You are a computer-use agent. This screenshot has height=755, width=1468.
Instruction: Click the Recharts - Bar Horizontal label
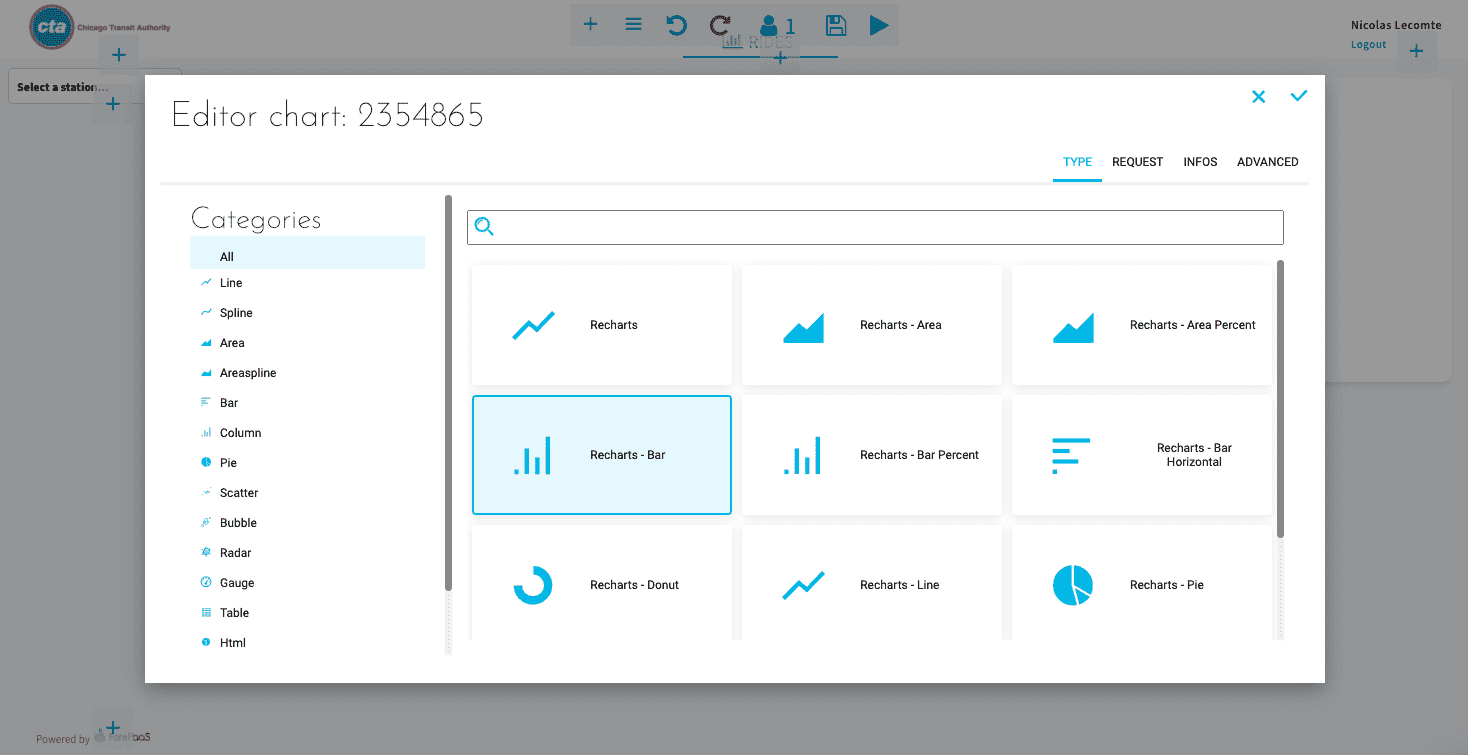tap(1194, 455)
